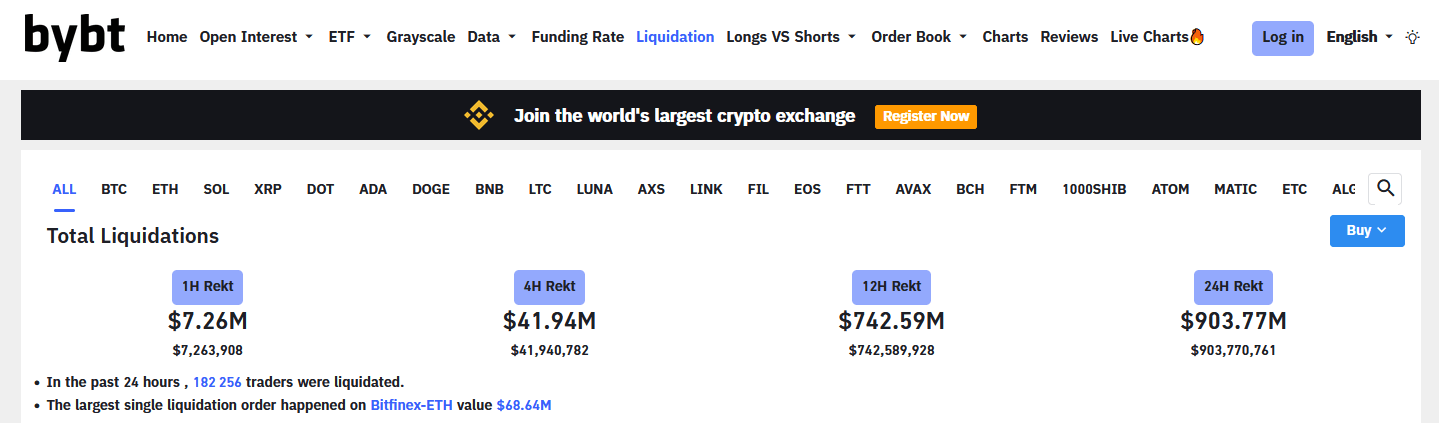Image resolution: width=1439 pixels, height=423 pixels.
Task: Toggle the light/dark theme bulb icon
Action: click(1412, 37)
